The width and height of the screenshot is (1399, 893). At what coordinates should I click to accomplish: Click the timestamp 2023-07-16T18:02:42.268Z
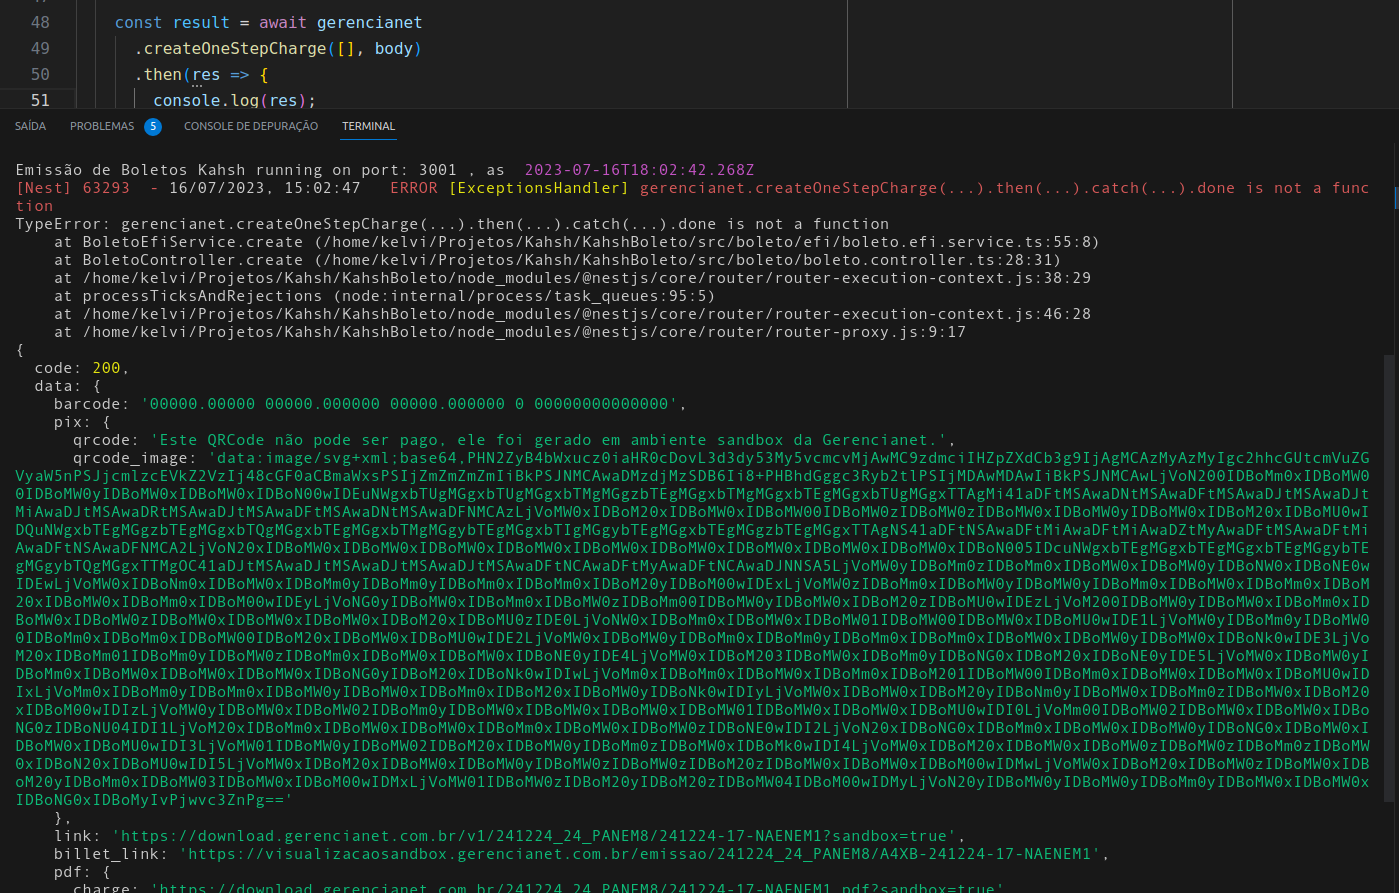(639, 170)
